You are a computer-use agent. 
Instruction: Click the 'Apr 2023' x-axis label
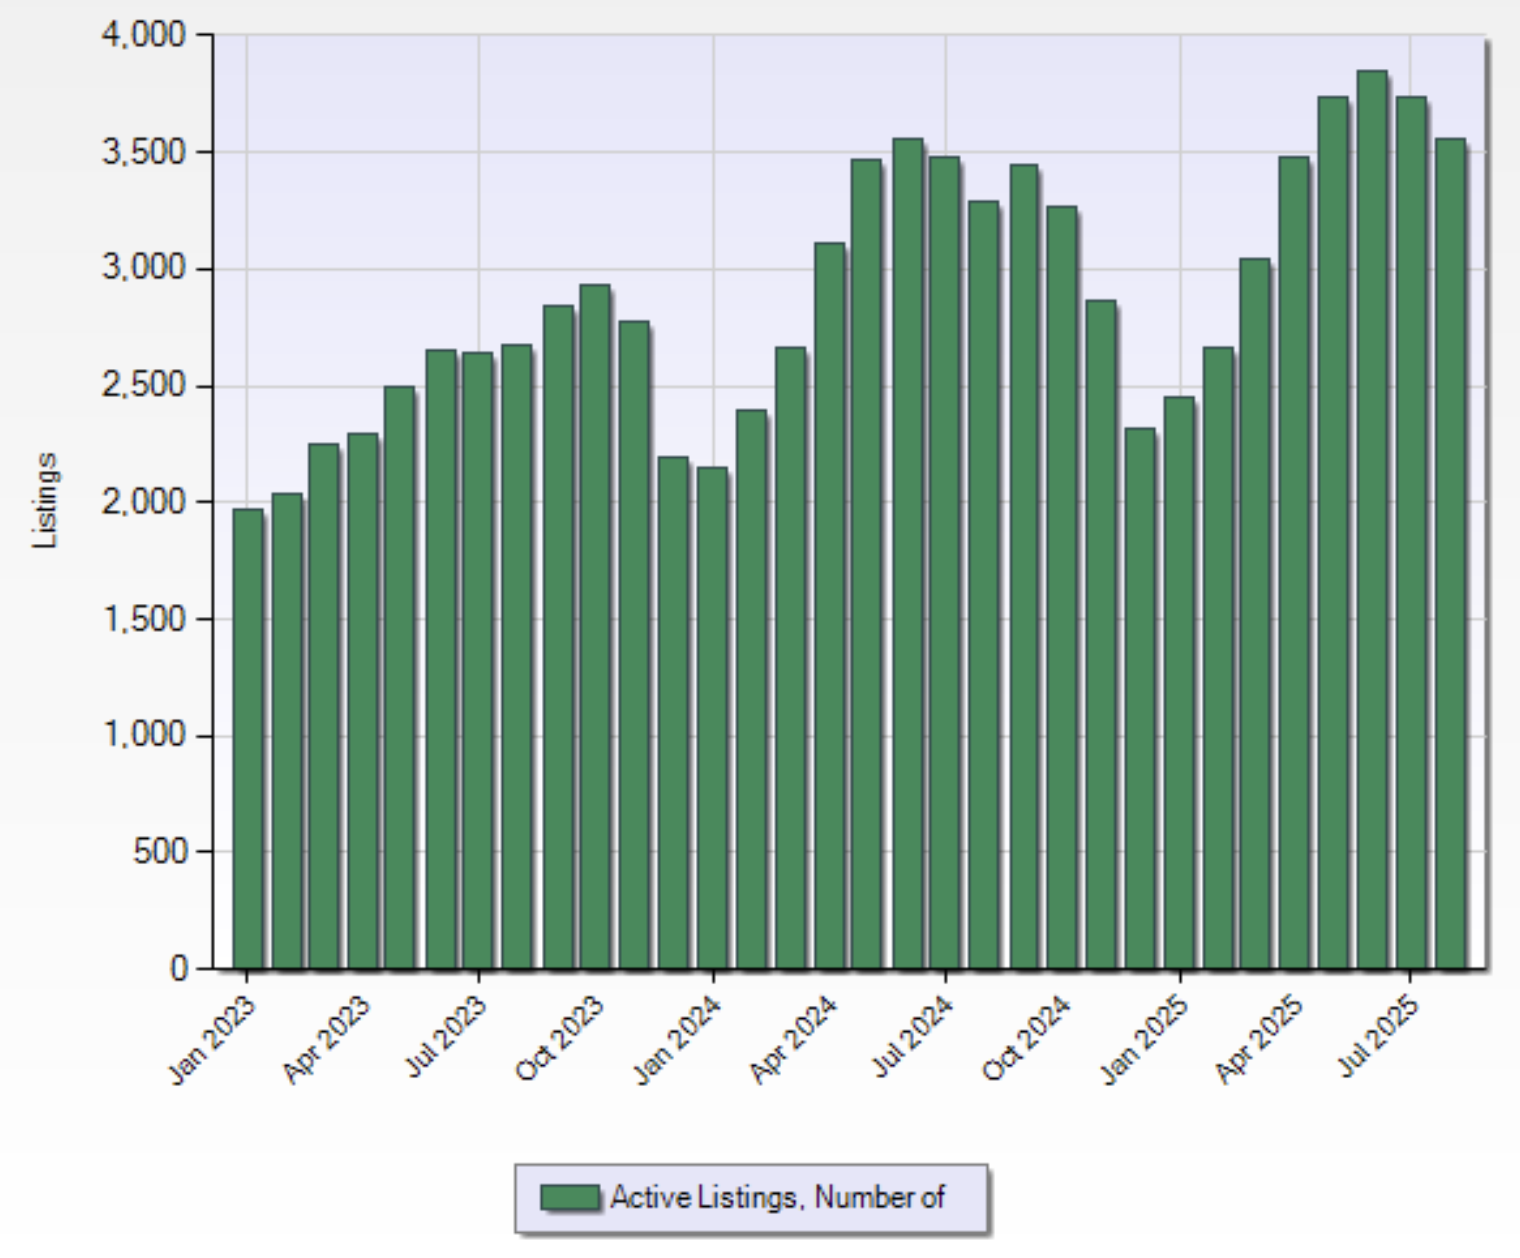click(x=327, y=1039)
